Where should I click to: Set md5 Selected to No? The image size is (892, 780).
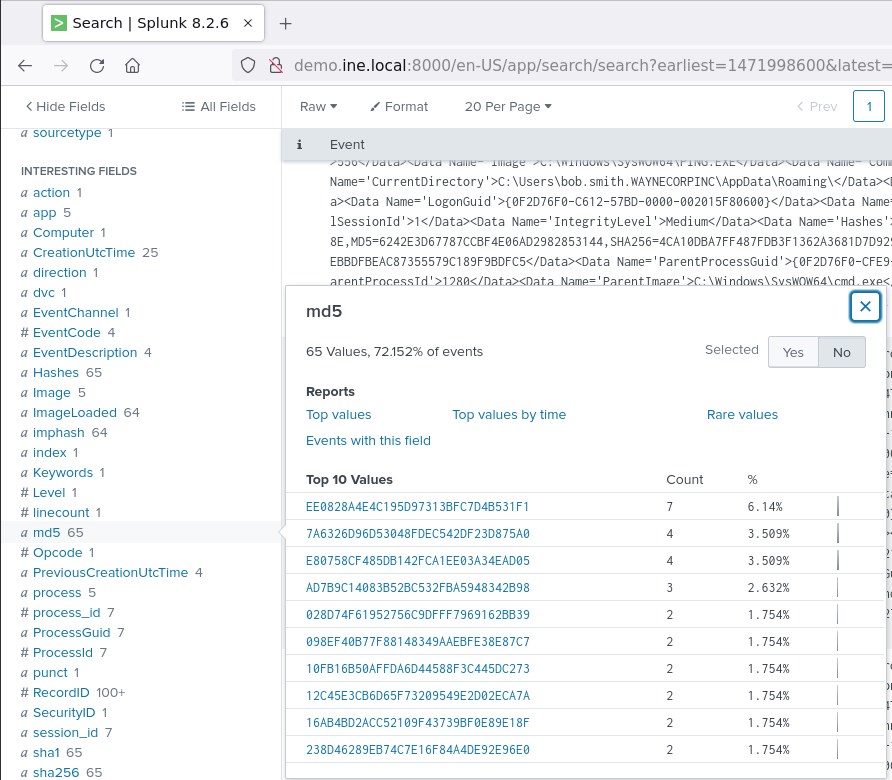point(841,352)
